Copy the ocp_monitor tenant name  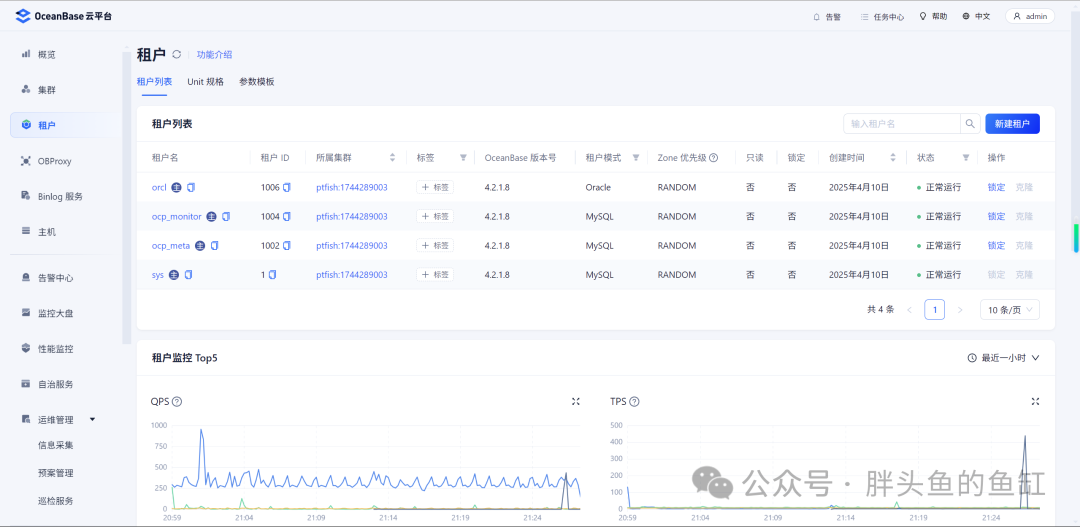226,216
